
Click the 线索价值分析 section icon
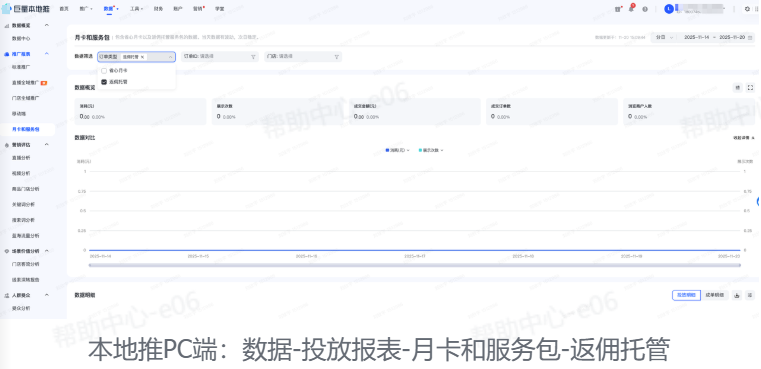click(6, 251)
